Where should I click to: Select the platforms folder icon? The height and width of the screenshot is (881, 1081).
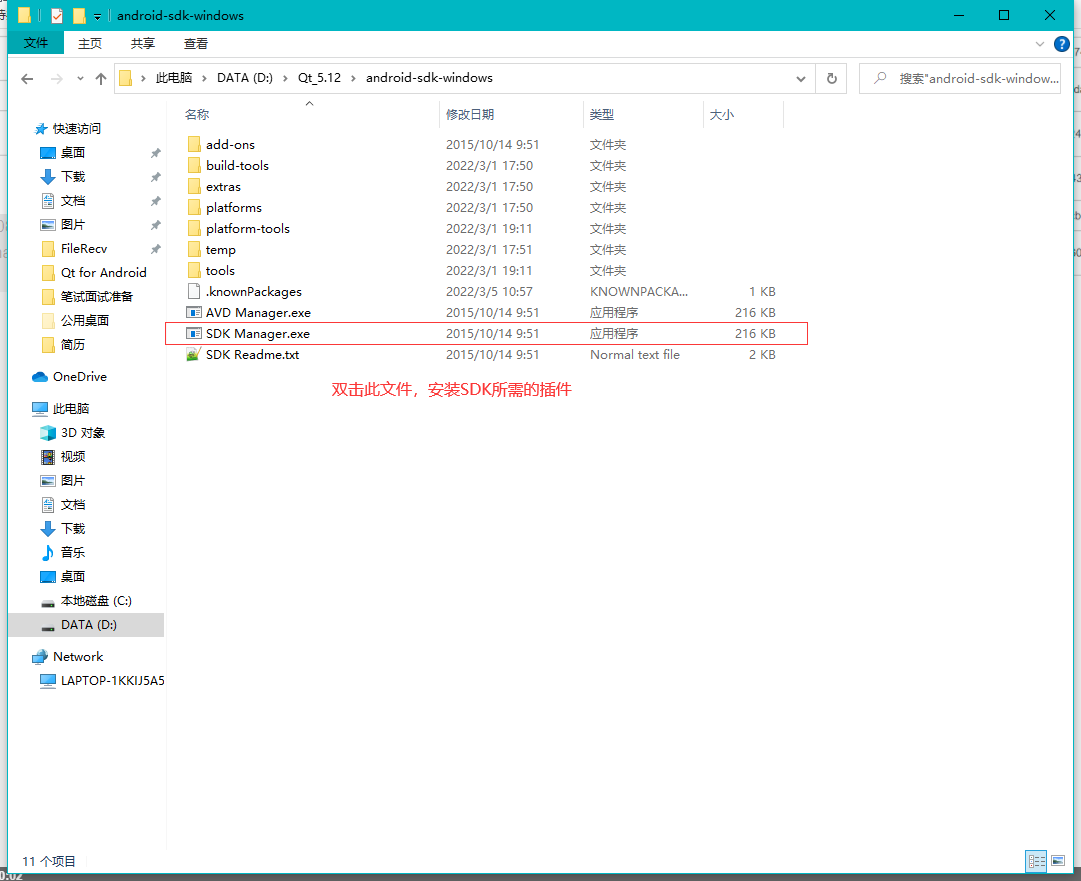[x=194, y=207]
